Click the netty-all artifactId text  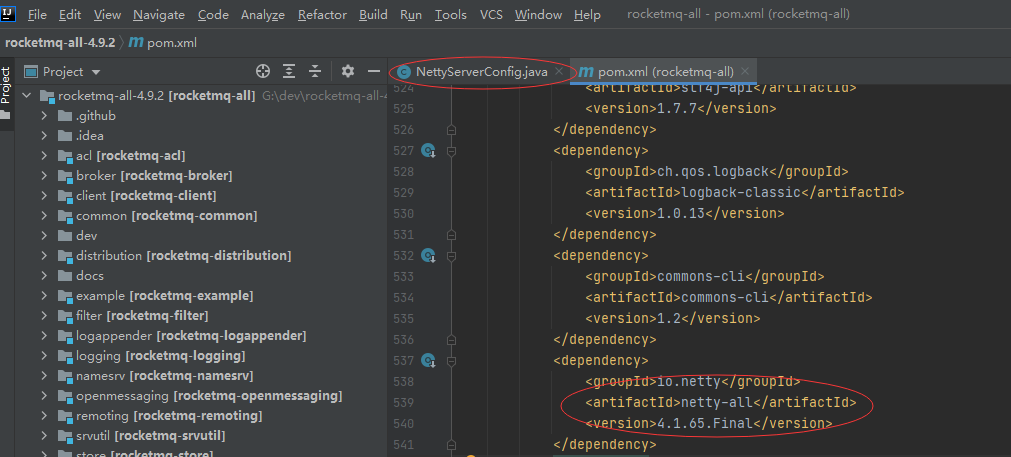click(717, 402)
